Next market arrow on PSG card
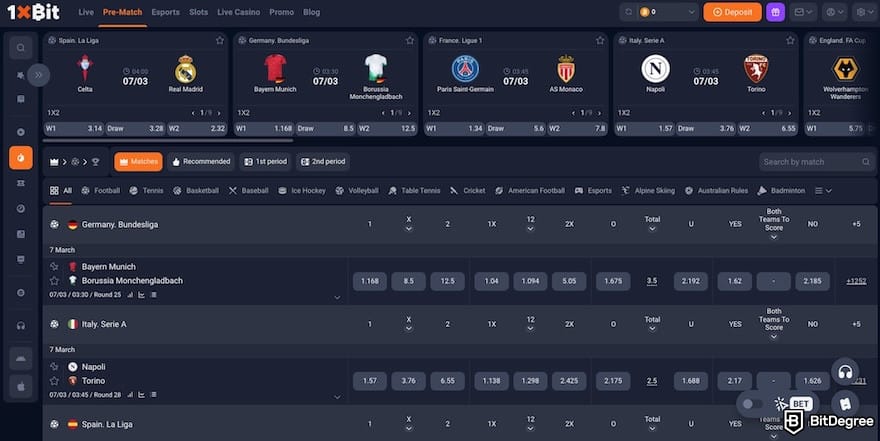The image size is (880, 441). point(599,113)
